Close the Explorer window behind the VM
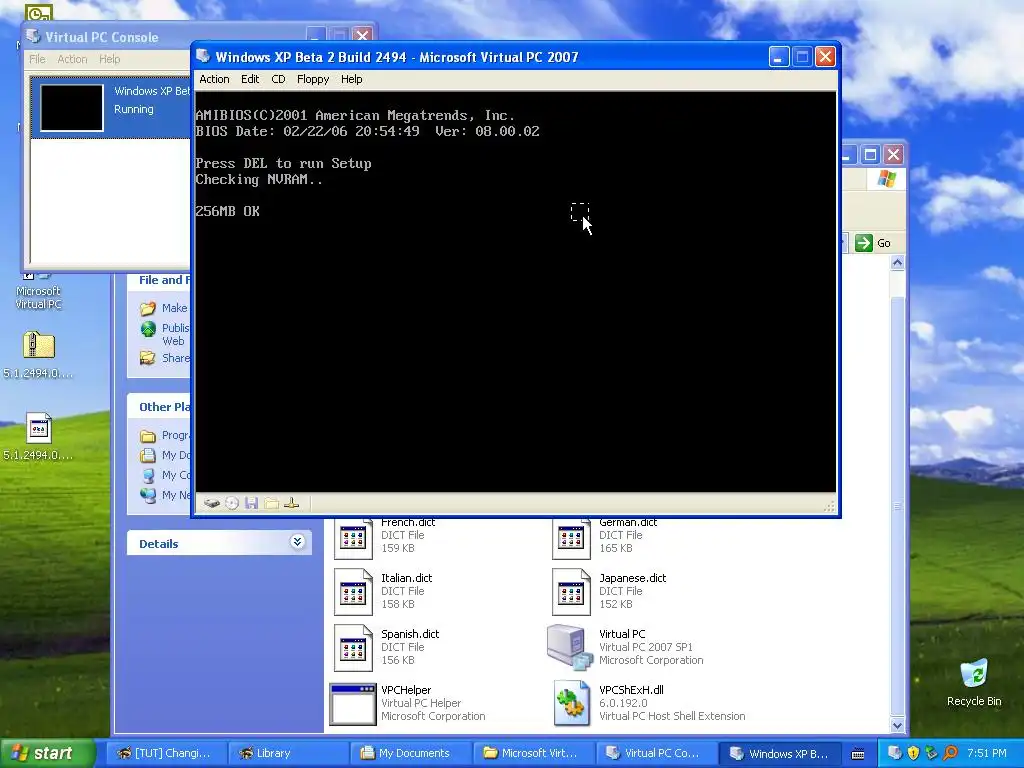 [x=893, y=155]
